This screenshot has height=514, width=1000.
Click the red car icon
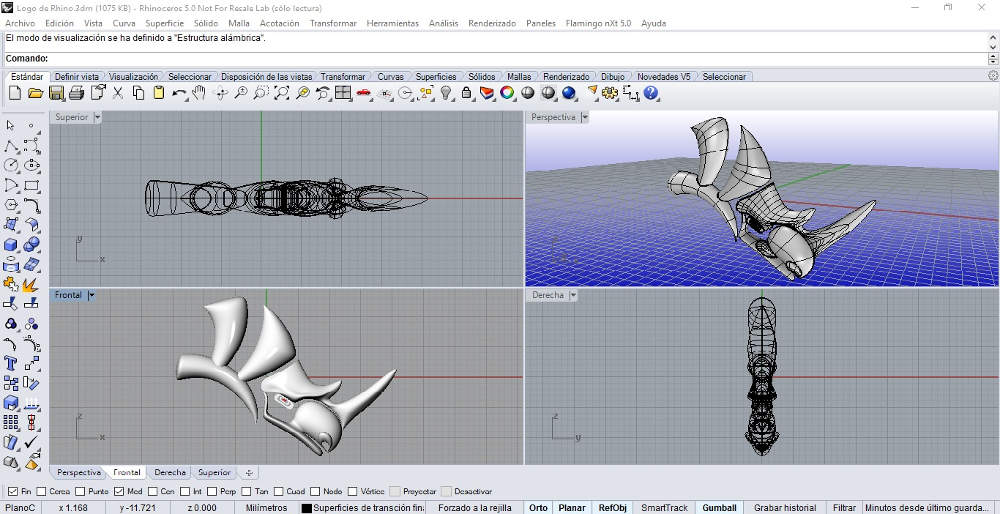(364, 93)
